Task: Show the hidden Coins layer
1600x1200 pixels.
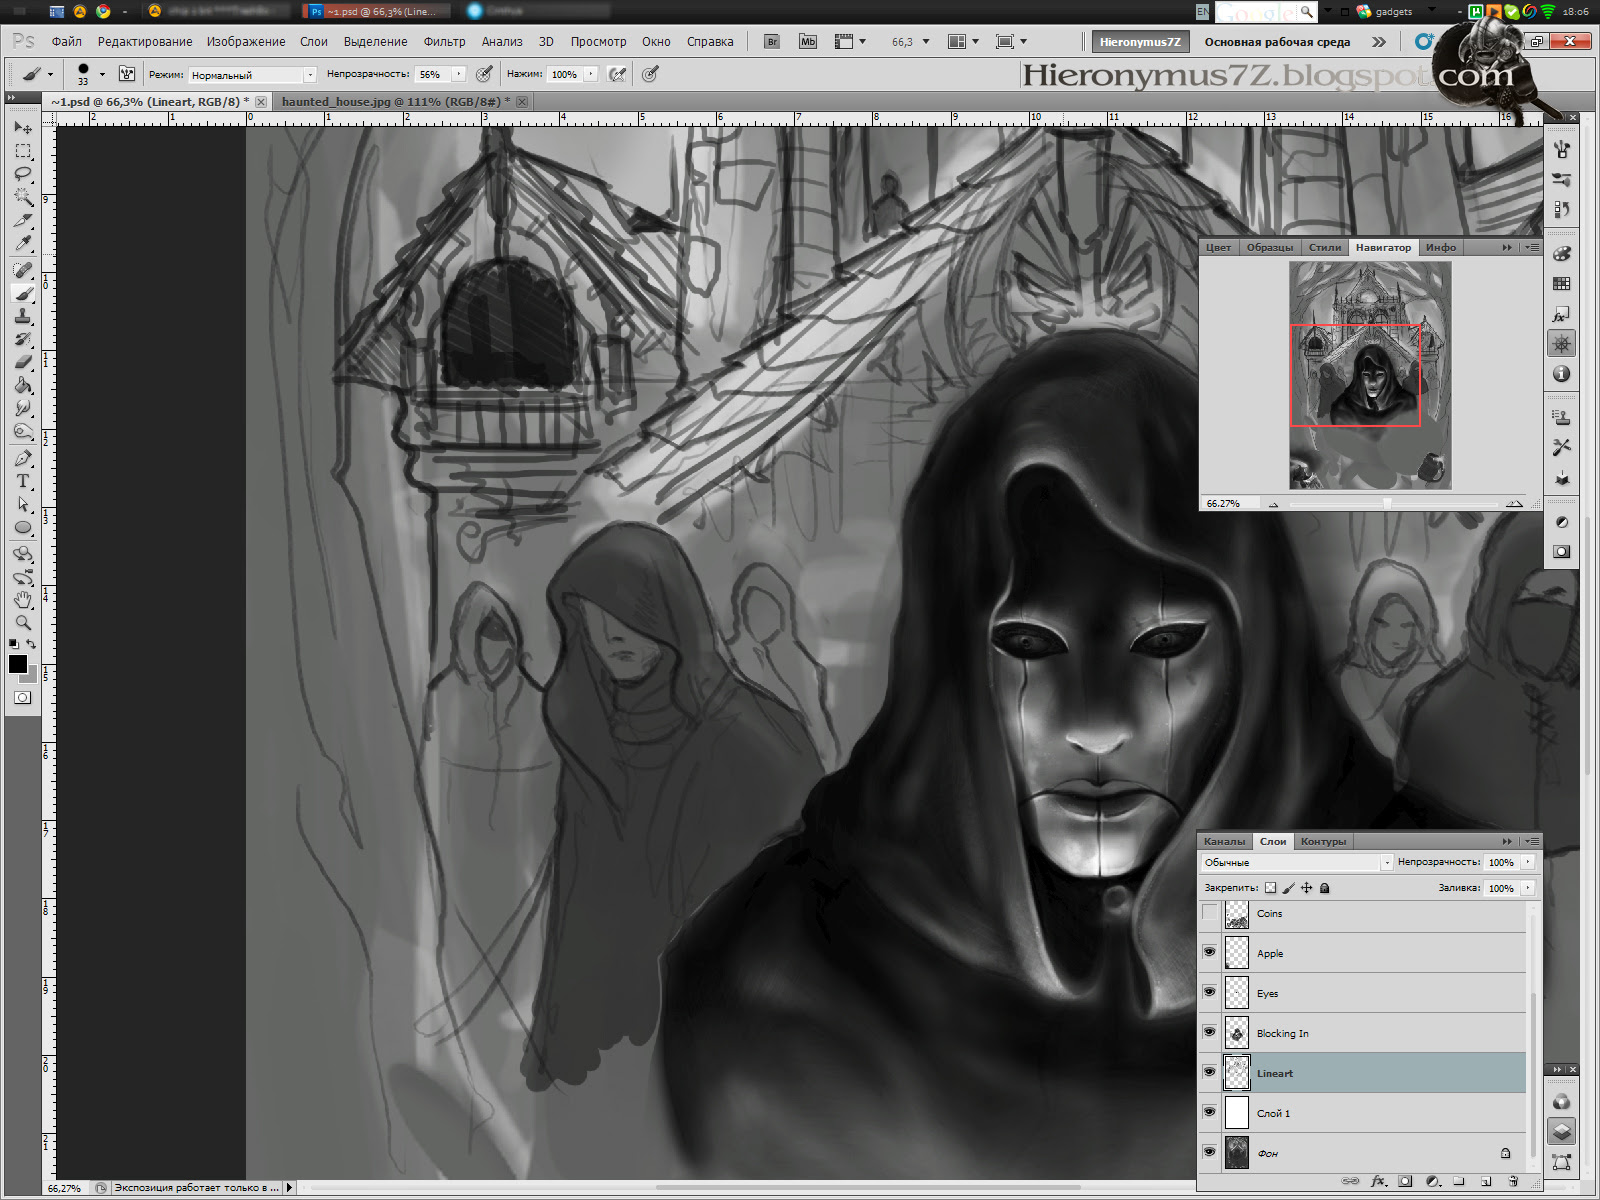Action: (1210, 912)
